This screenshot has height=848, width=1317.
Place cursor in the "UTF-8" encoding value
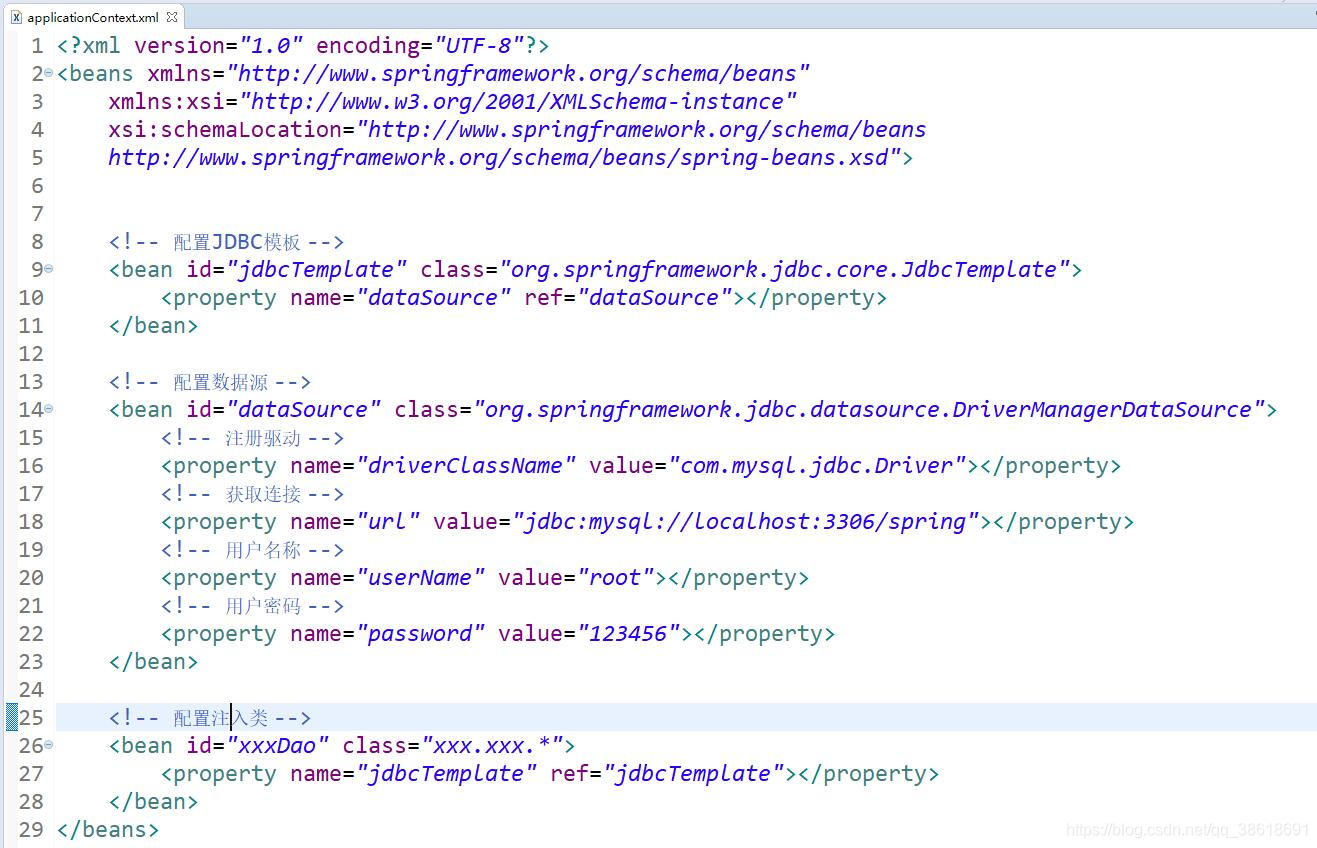pyautogui.click(x=479, y=46)
